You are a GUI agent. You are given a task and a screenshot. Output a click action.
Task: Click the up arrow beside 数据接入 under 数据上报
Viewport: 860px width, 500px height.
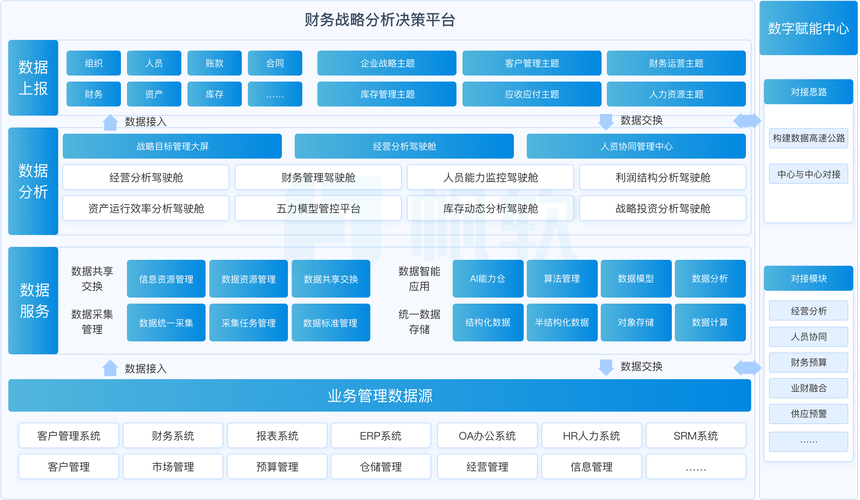110,122
